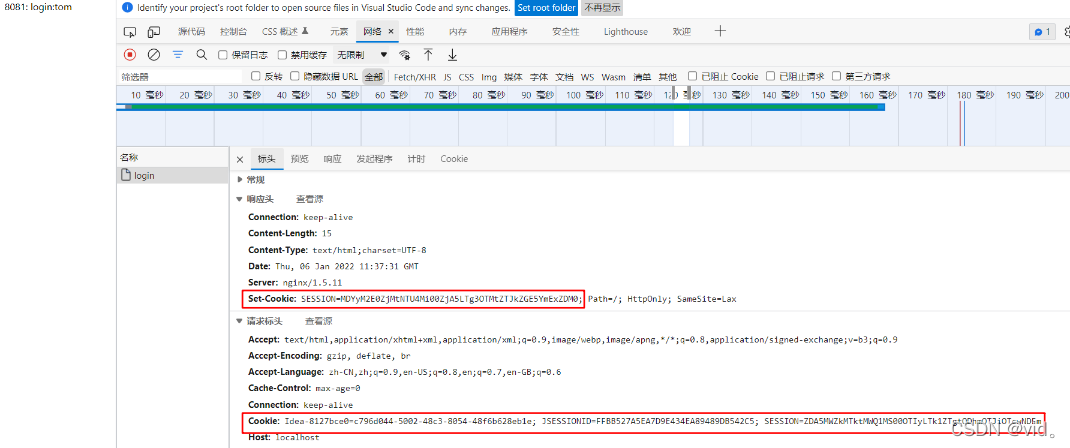Filter requests by 文档 type
1070x448 pixels.
[564, 77]
